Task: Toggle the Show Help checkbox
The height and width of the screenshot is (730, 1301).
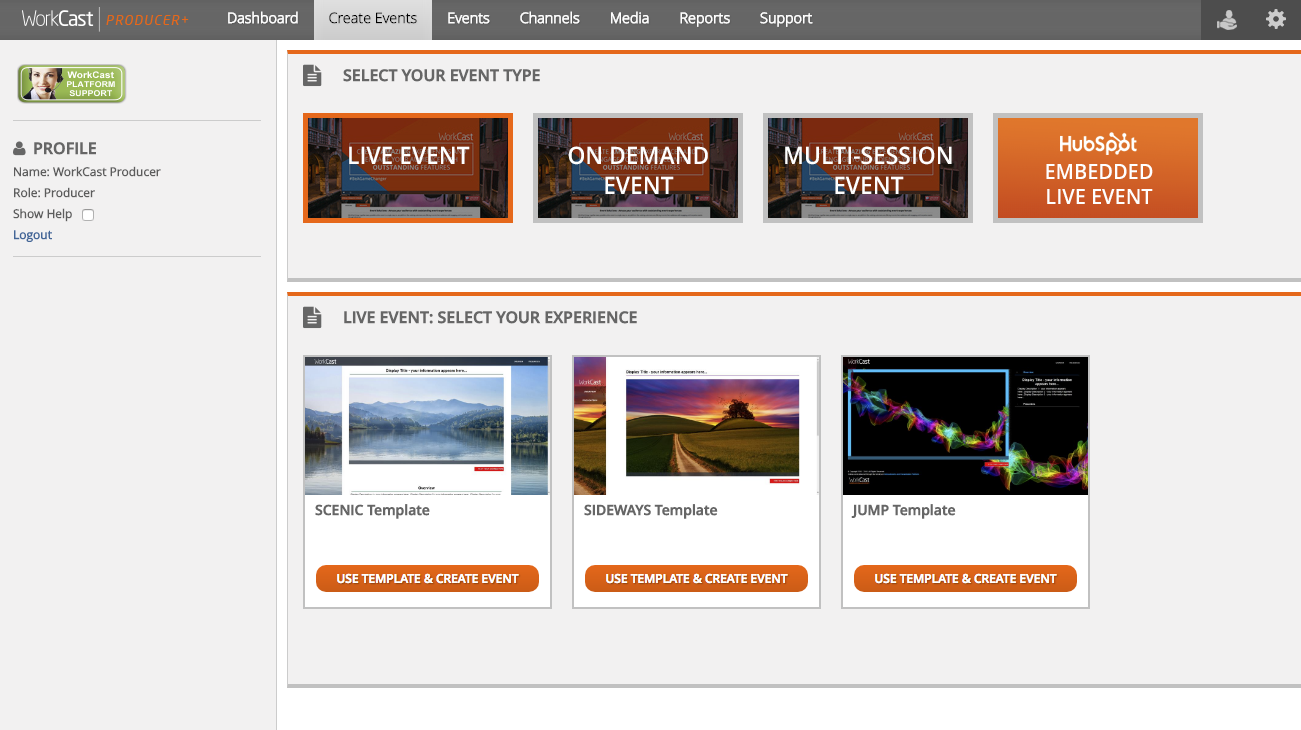Action: [x=88, y=214]
